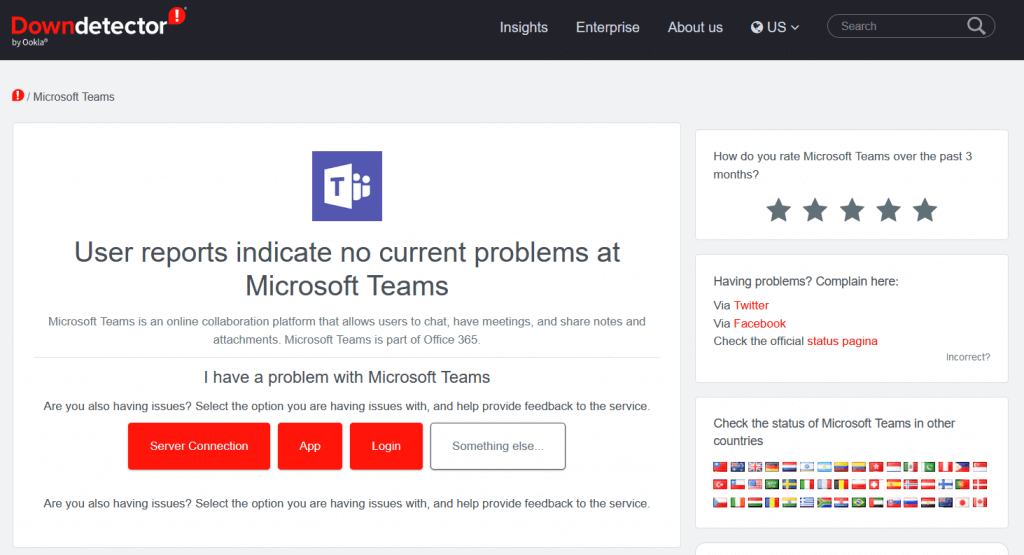Click the red breadcrumb home icon
The height and width of the screenshot is (555, 1024).
(18, 96)
